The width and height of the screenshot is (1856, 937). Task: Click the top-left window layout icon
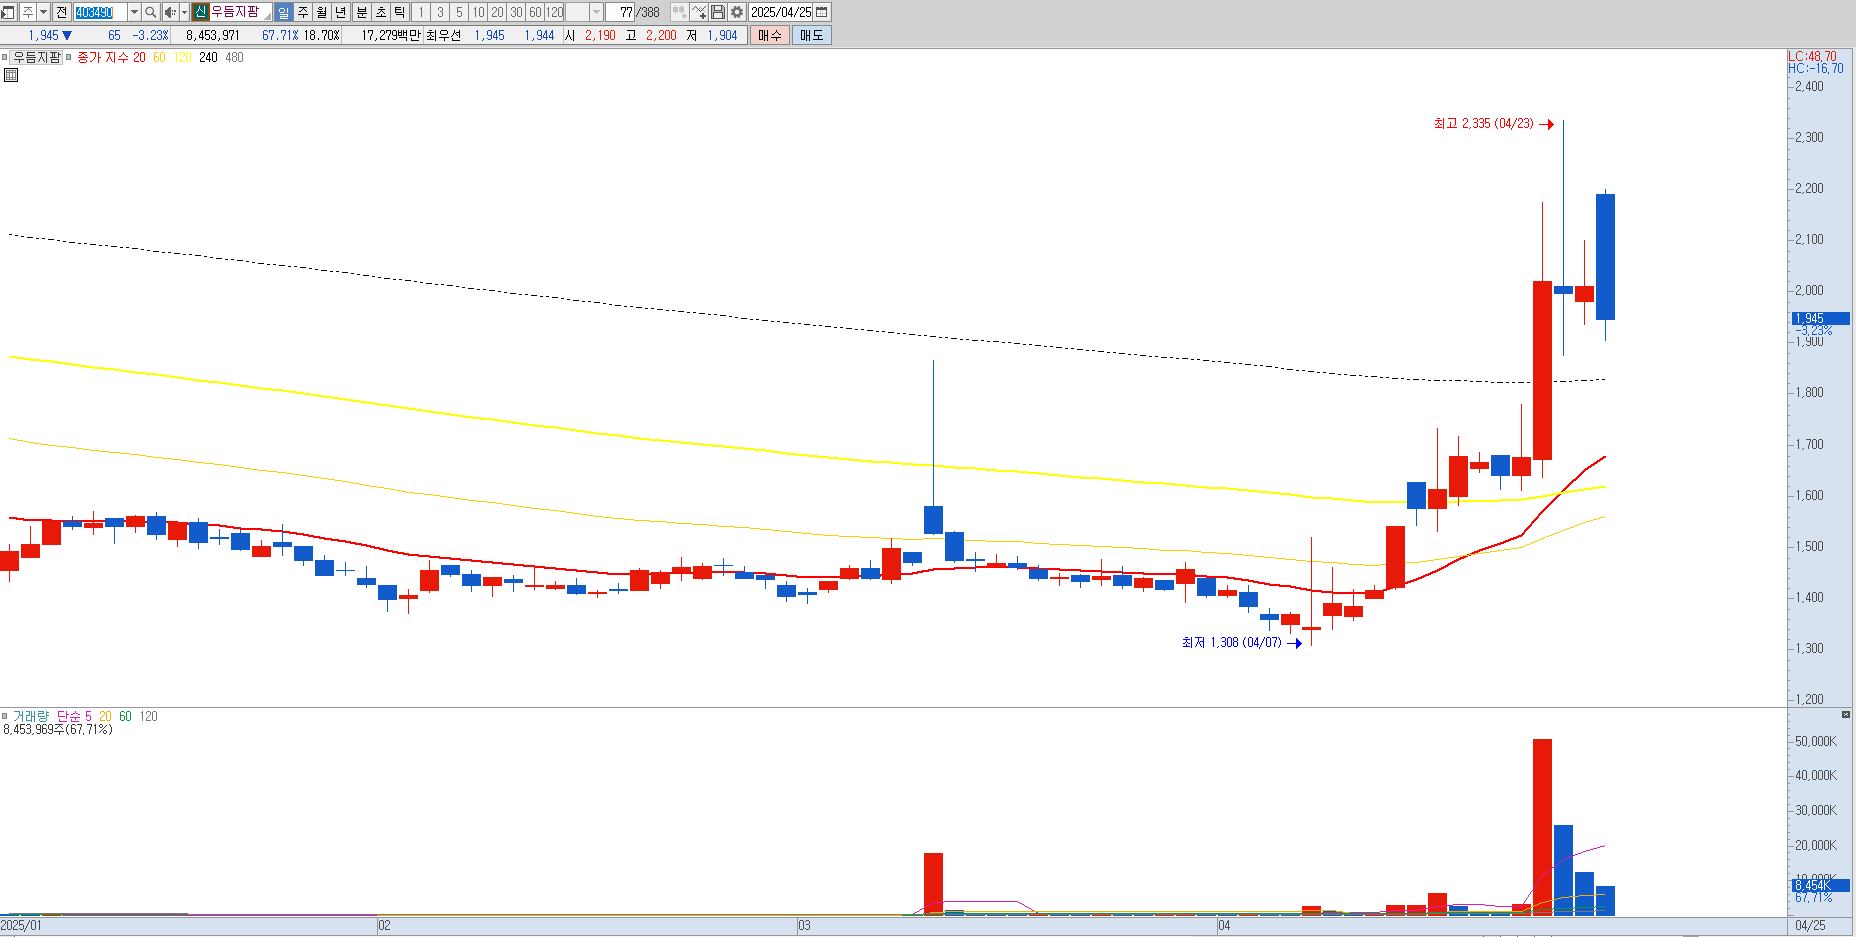[8, 12]
